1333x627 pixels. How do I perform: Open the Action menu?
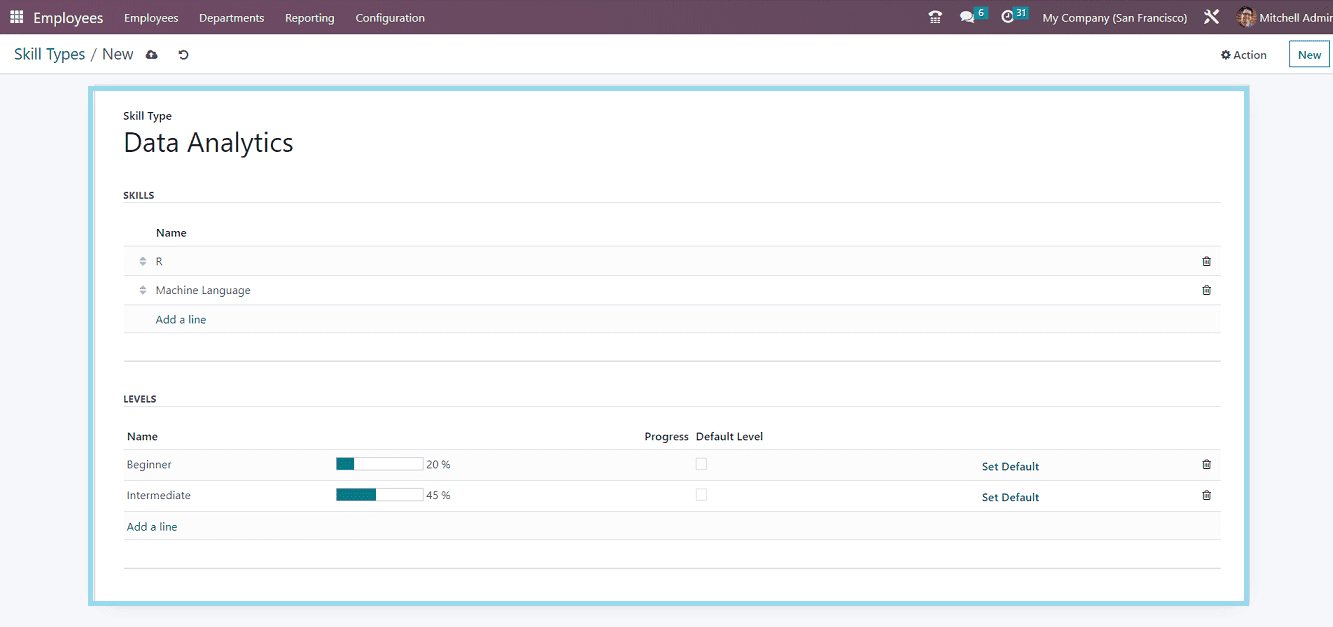point(1244,55)
